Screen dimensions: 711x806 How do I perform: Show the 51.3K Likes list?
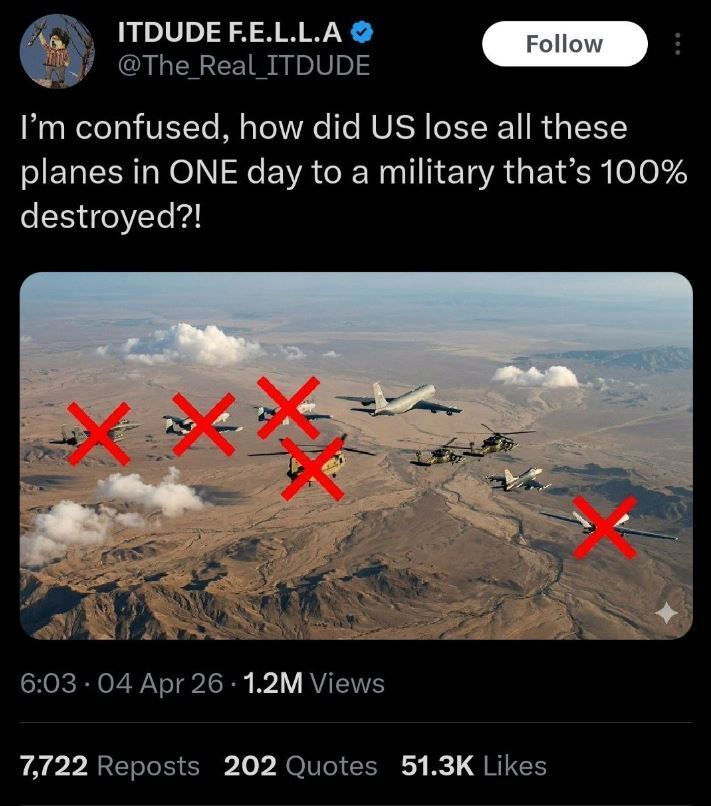point(473,766)
